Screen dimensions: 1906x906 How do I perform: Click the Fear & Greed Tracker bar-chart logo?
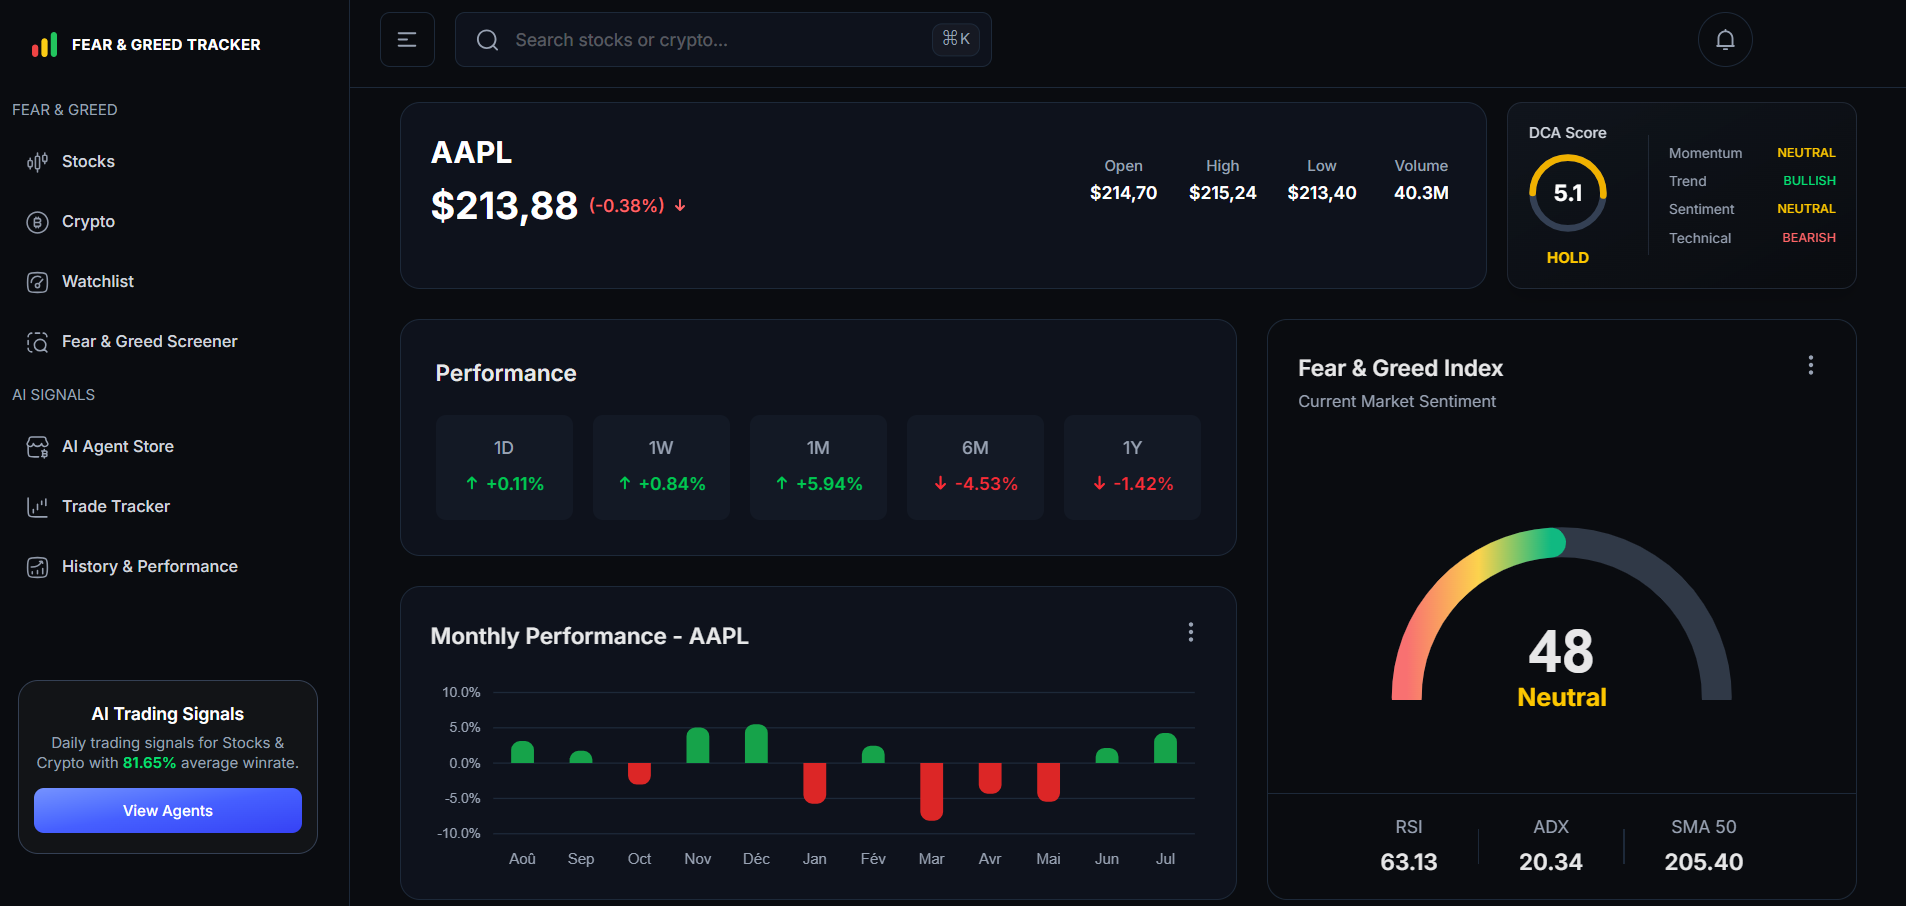click(x=44, y=44)
